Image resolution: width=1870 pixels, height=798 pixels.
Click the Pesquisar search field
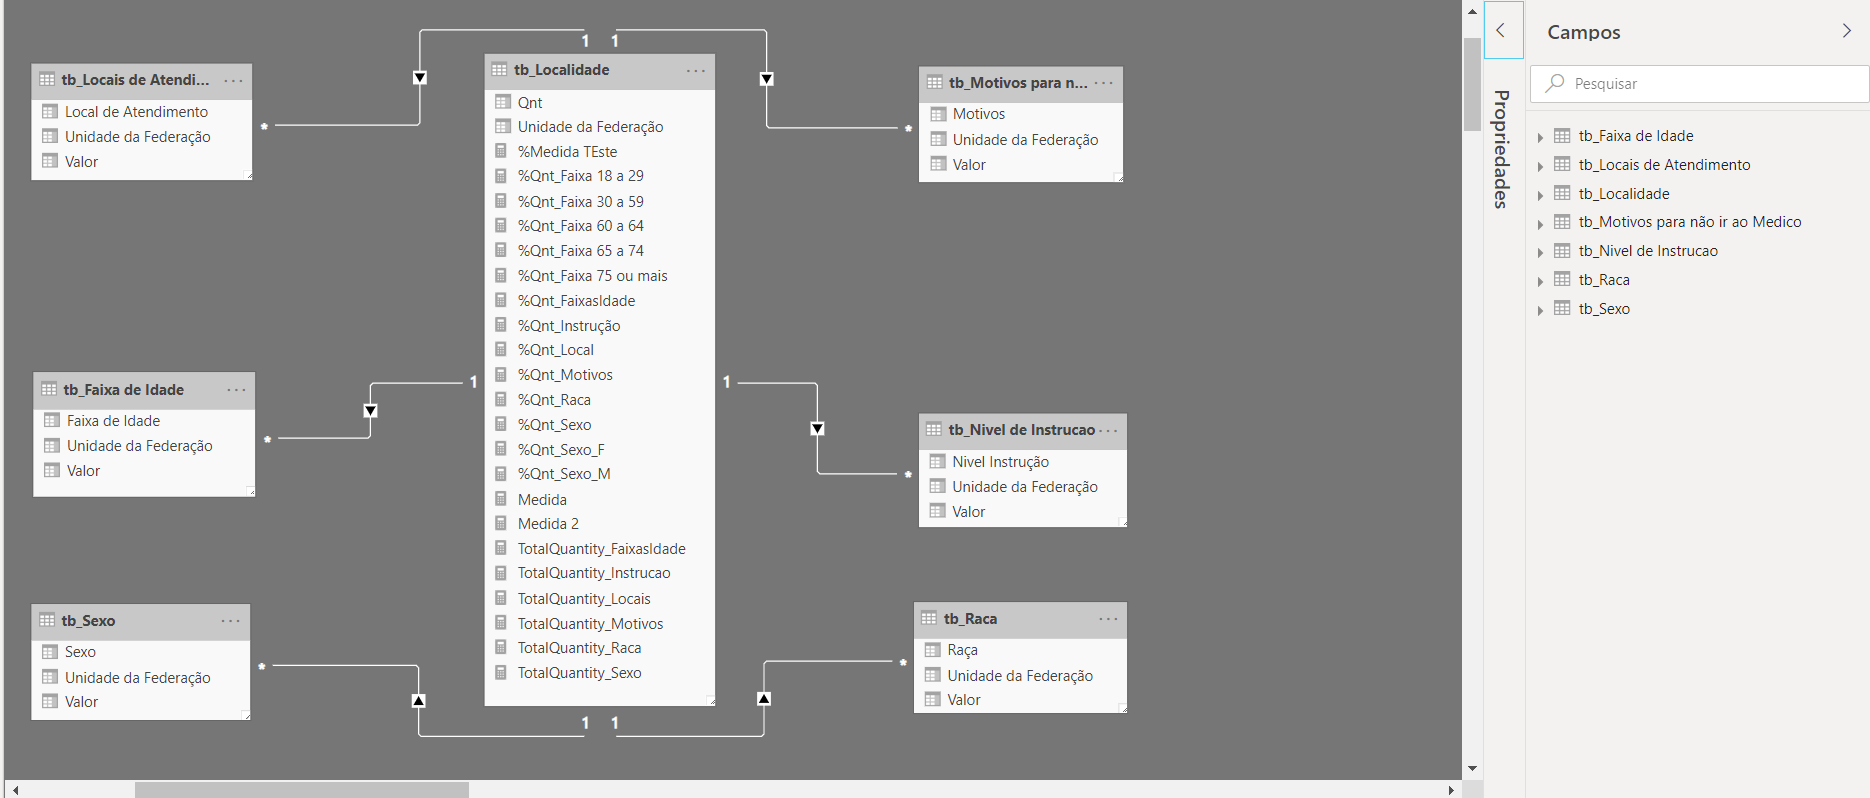(x=1699, y=84)
